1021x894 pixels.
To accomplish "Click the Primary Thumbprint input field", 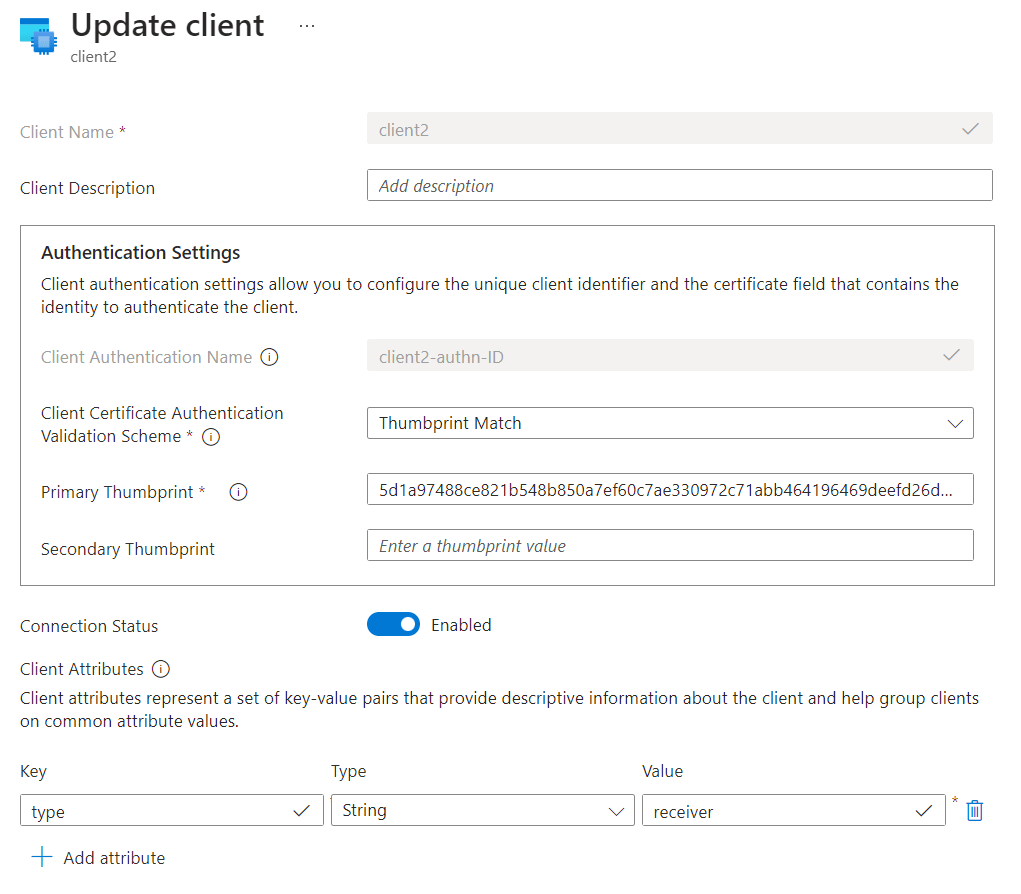I will [x=669, y=490].
